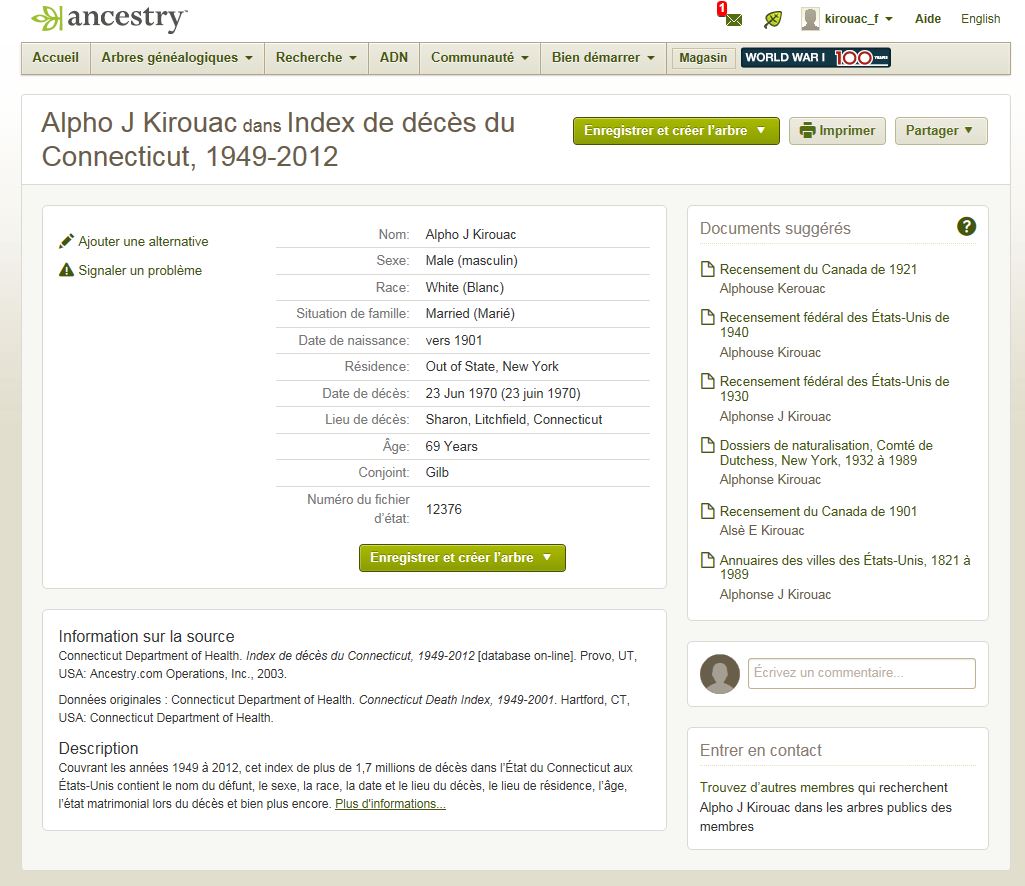This screenshot has width=1025, height=886.
Task: Click the Aide help link
Action: (928, 19)
